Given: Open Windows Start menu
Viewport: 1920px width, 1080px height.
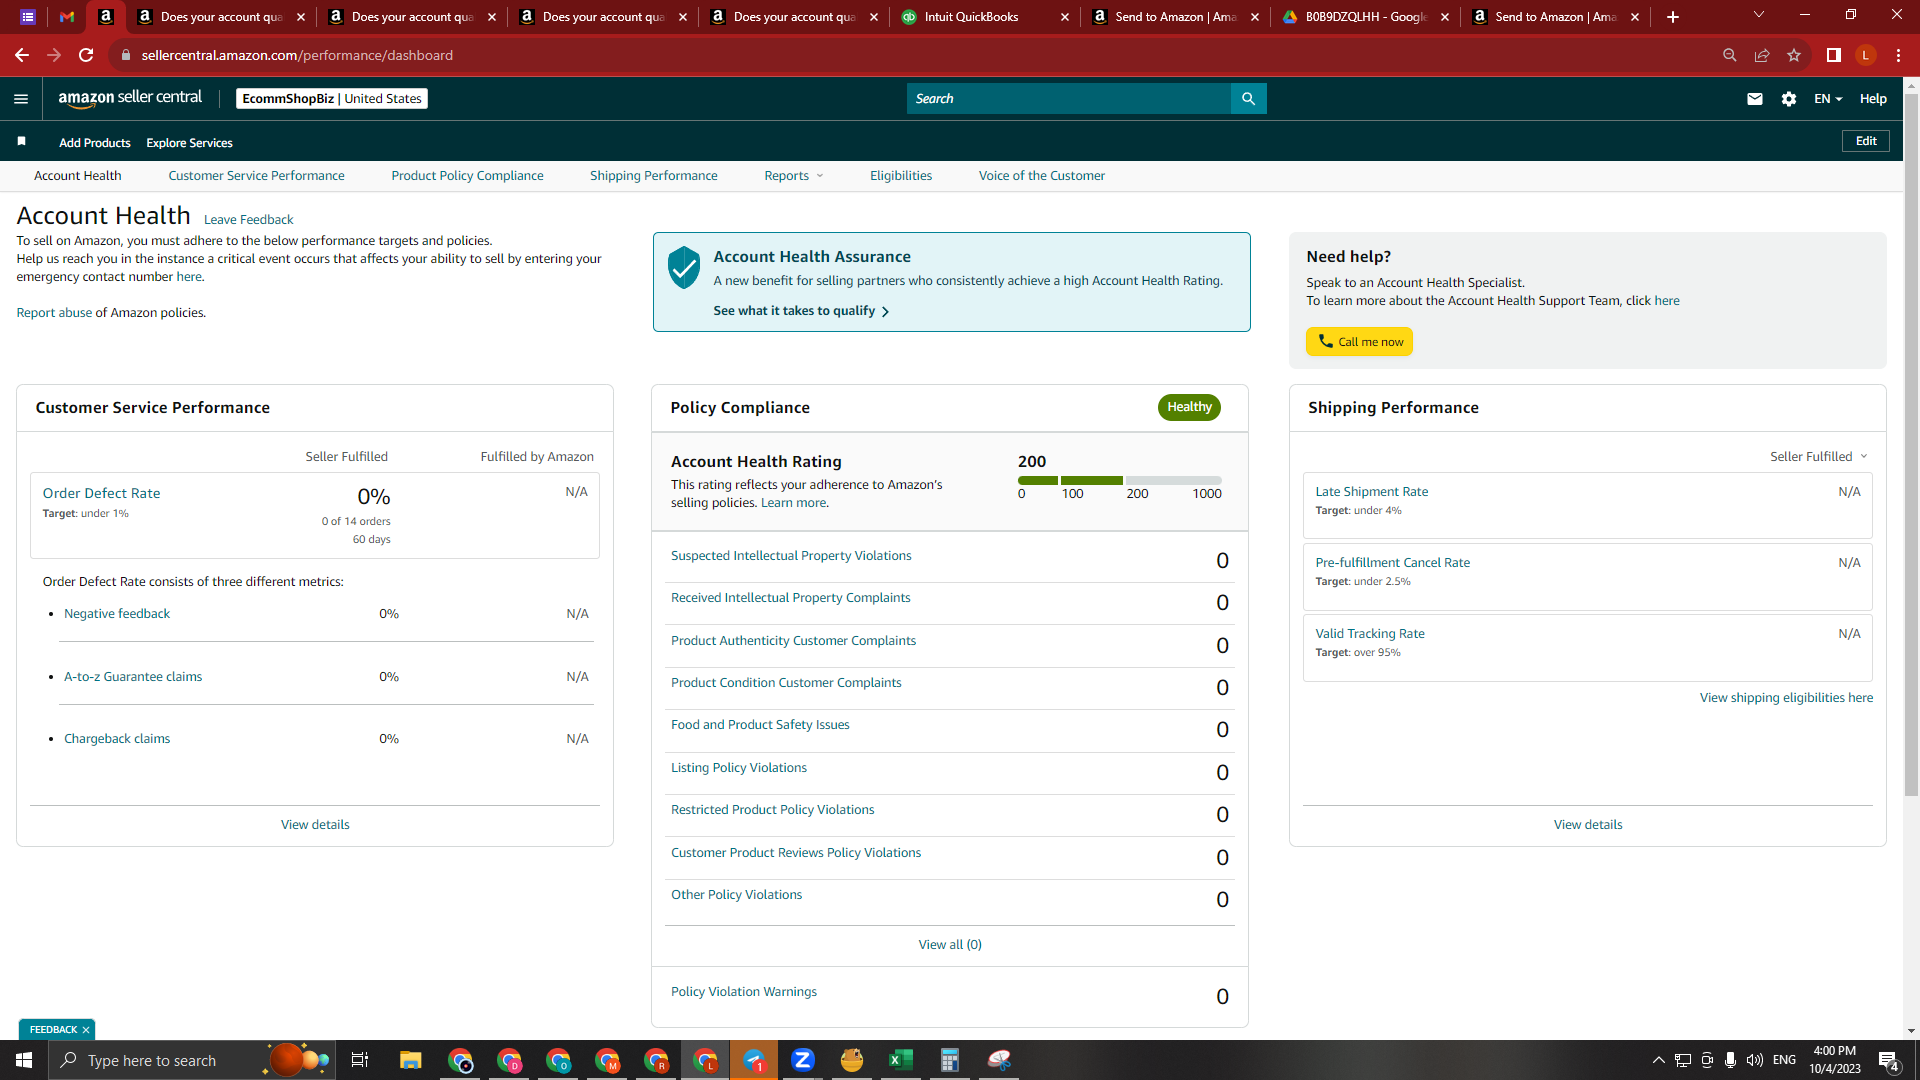Looking at the screenshot, I should 24,1060.
